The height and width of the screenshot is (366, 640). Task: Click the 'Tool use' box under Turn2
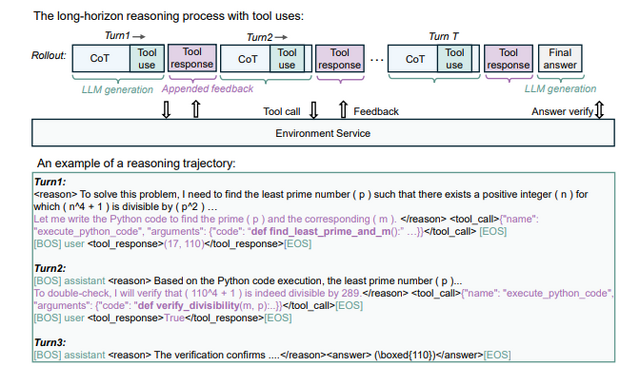click(x=287, y=59)
